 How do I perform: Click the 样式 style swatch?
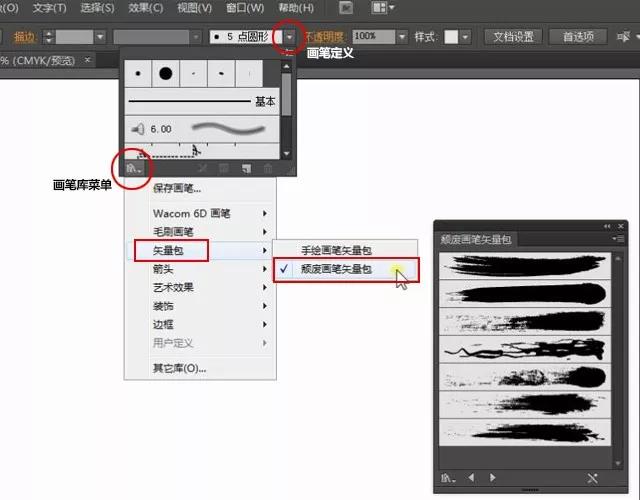click(x=451, y=37)
